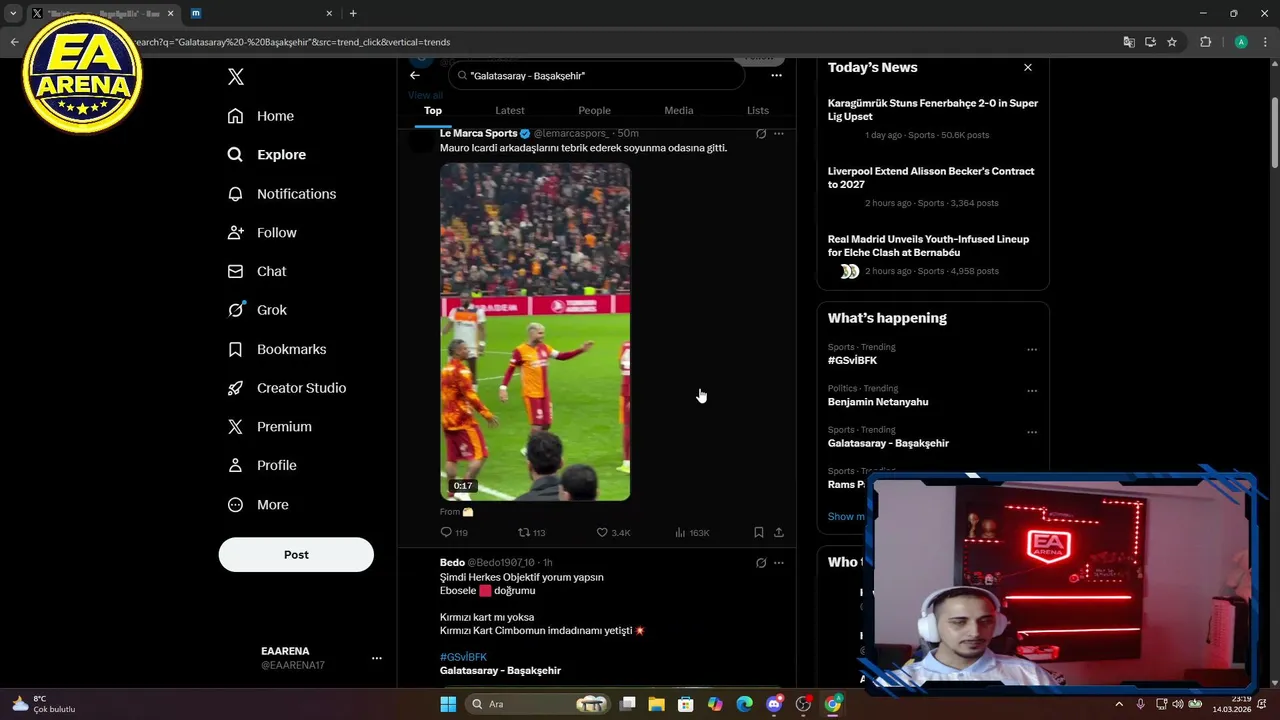The width and height of the screenshot is (1280, 720).
Task: Open a new Chrome tab
Action: point(353,14)
